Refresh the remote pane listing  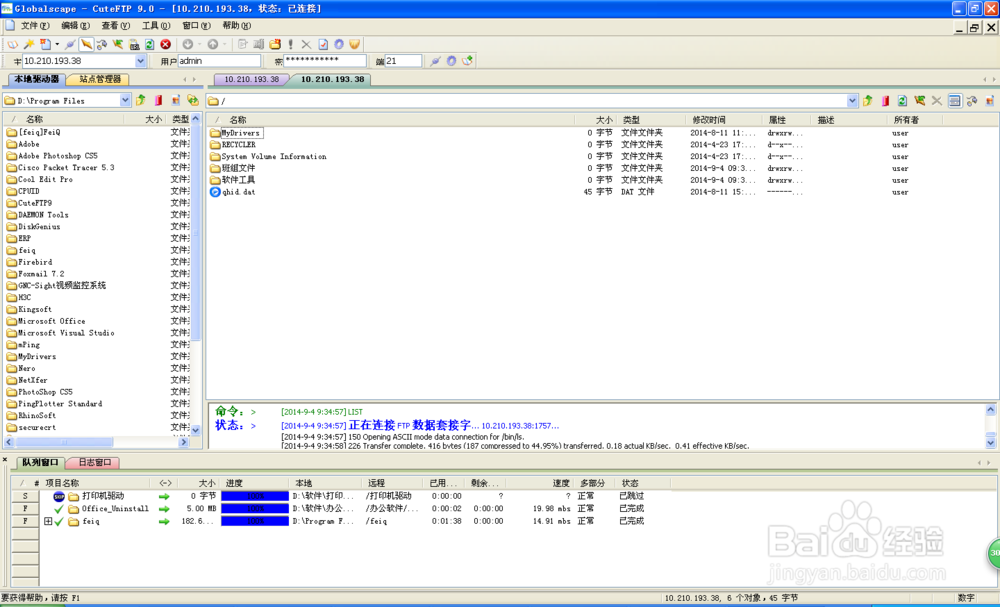[902, 101]
